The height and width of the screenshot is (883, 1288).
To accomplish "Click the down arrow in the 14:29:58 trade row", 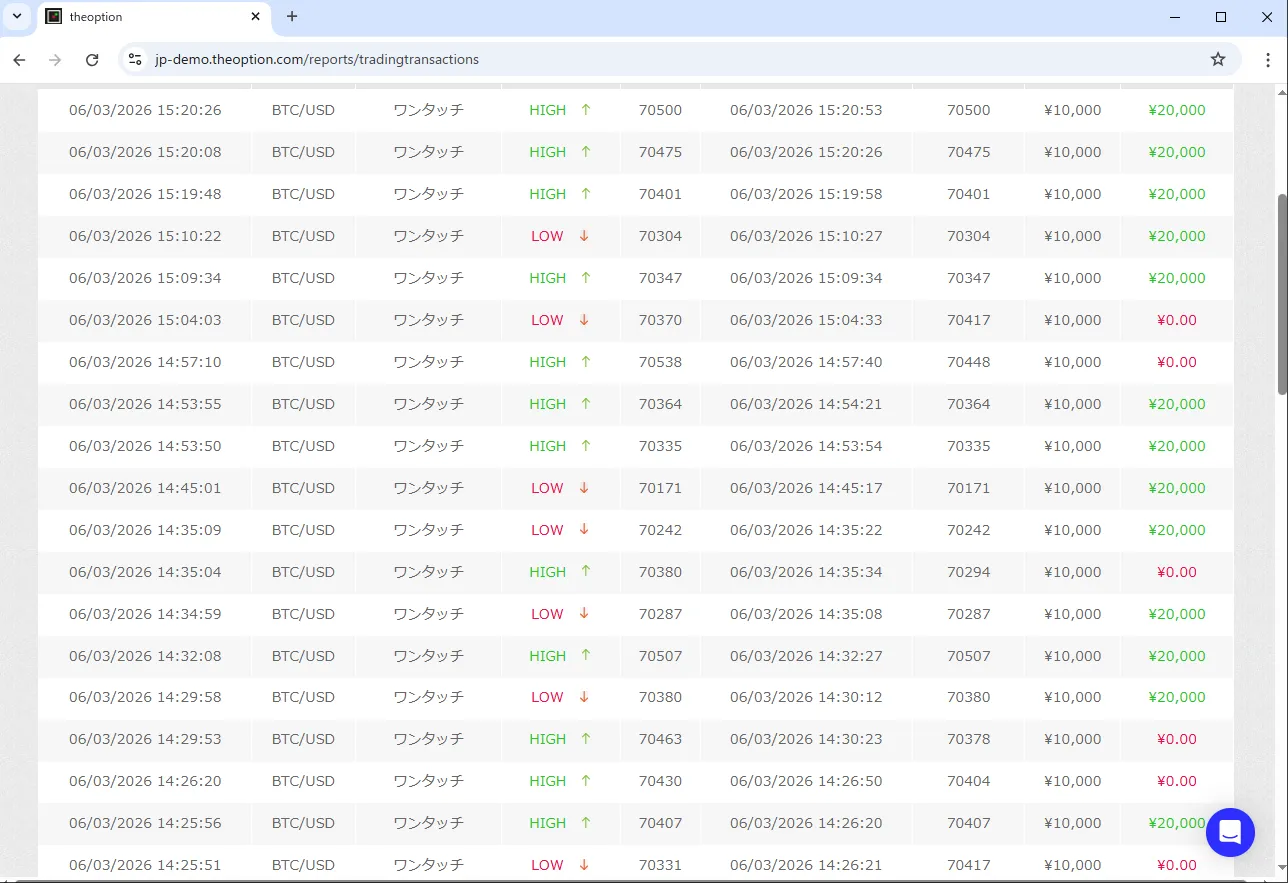I will [584, 697].
